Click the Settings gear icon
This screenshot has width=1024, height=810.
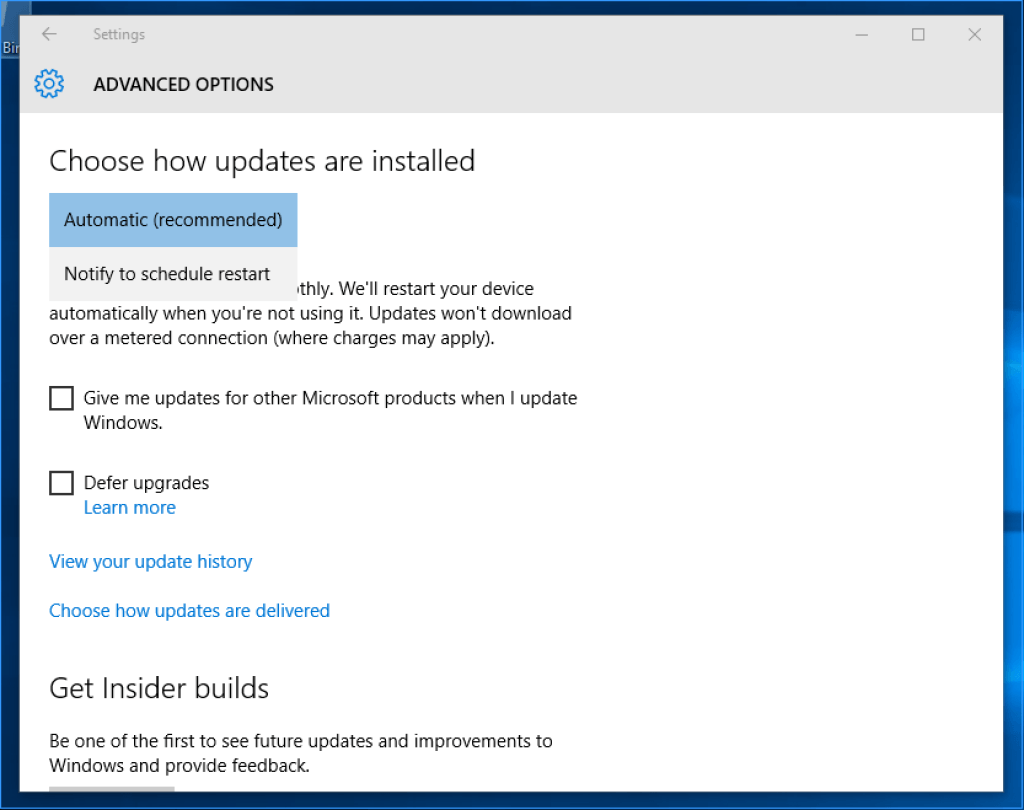click(x=49, y=84)
